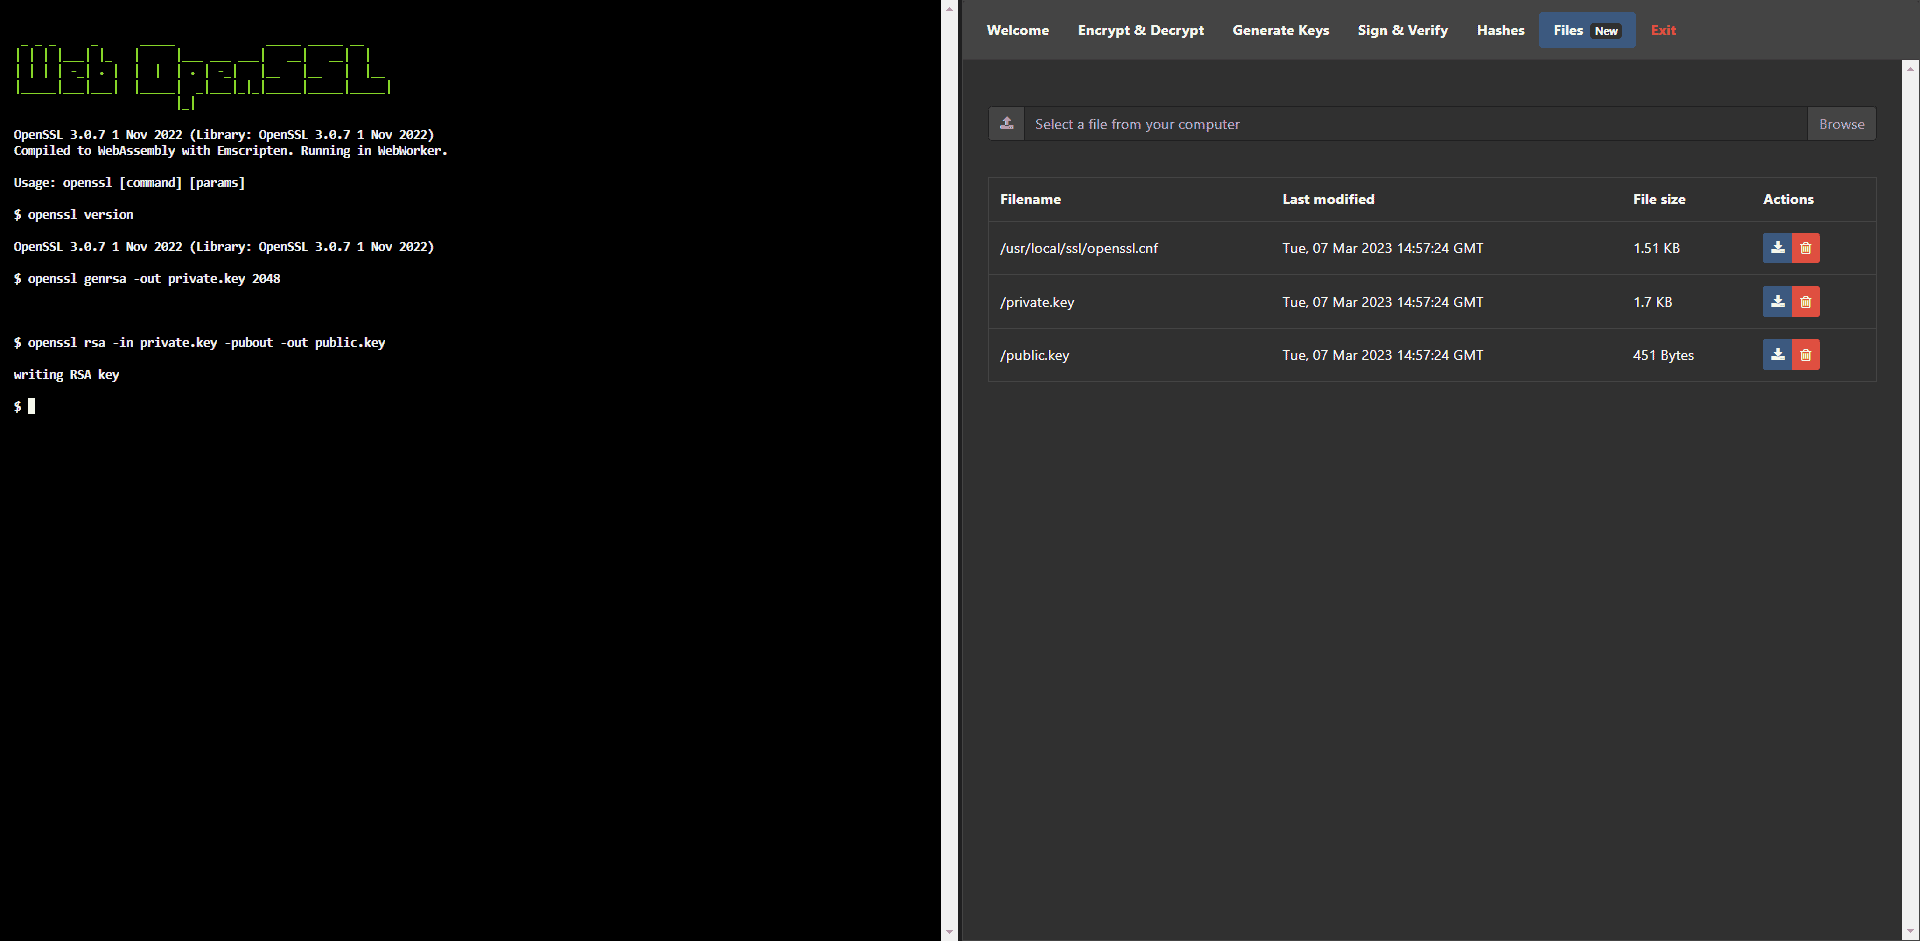Click the 1.7 KB file size
Viewport: 1920px width, 941px height.
(x=1652, y=302)
